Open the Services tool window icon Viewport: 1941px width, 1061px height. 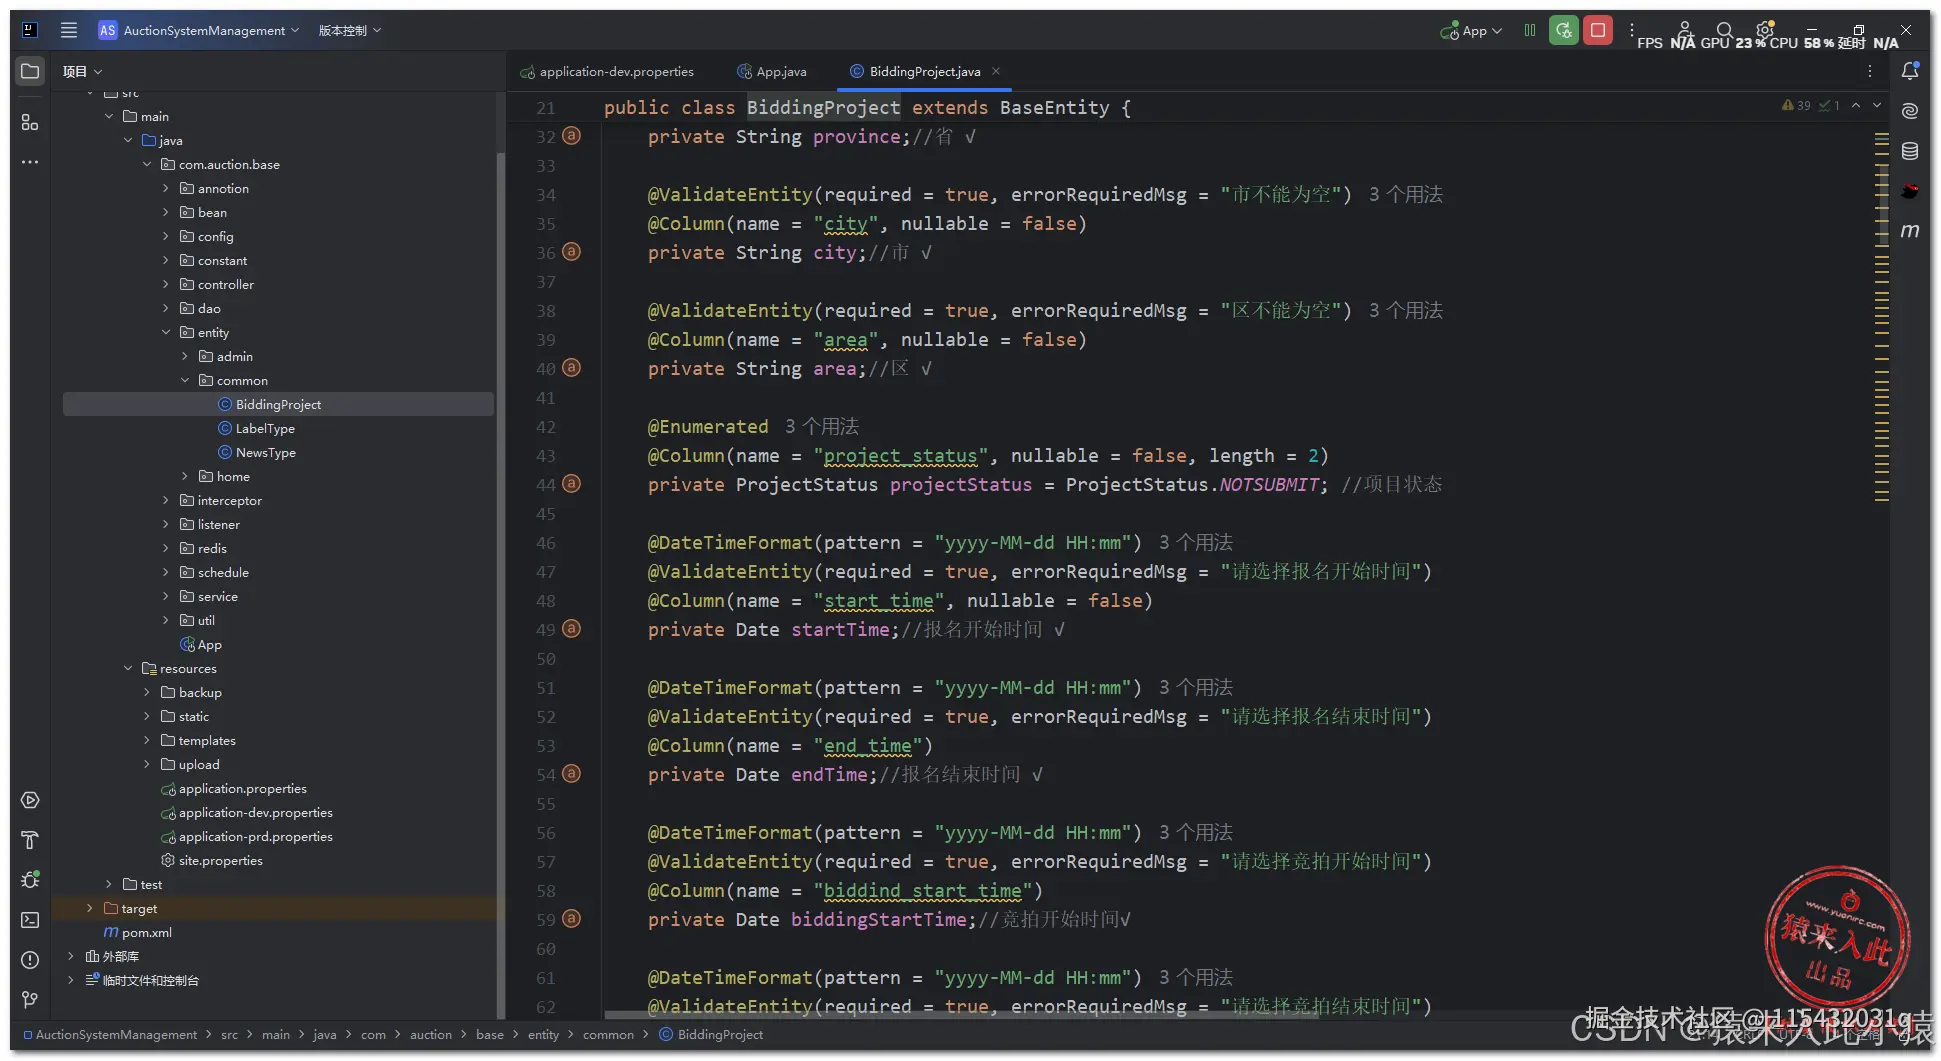tap(30, 800)
